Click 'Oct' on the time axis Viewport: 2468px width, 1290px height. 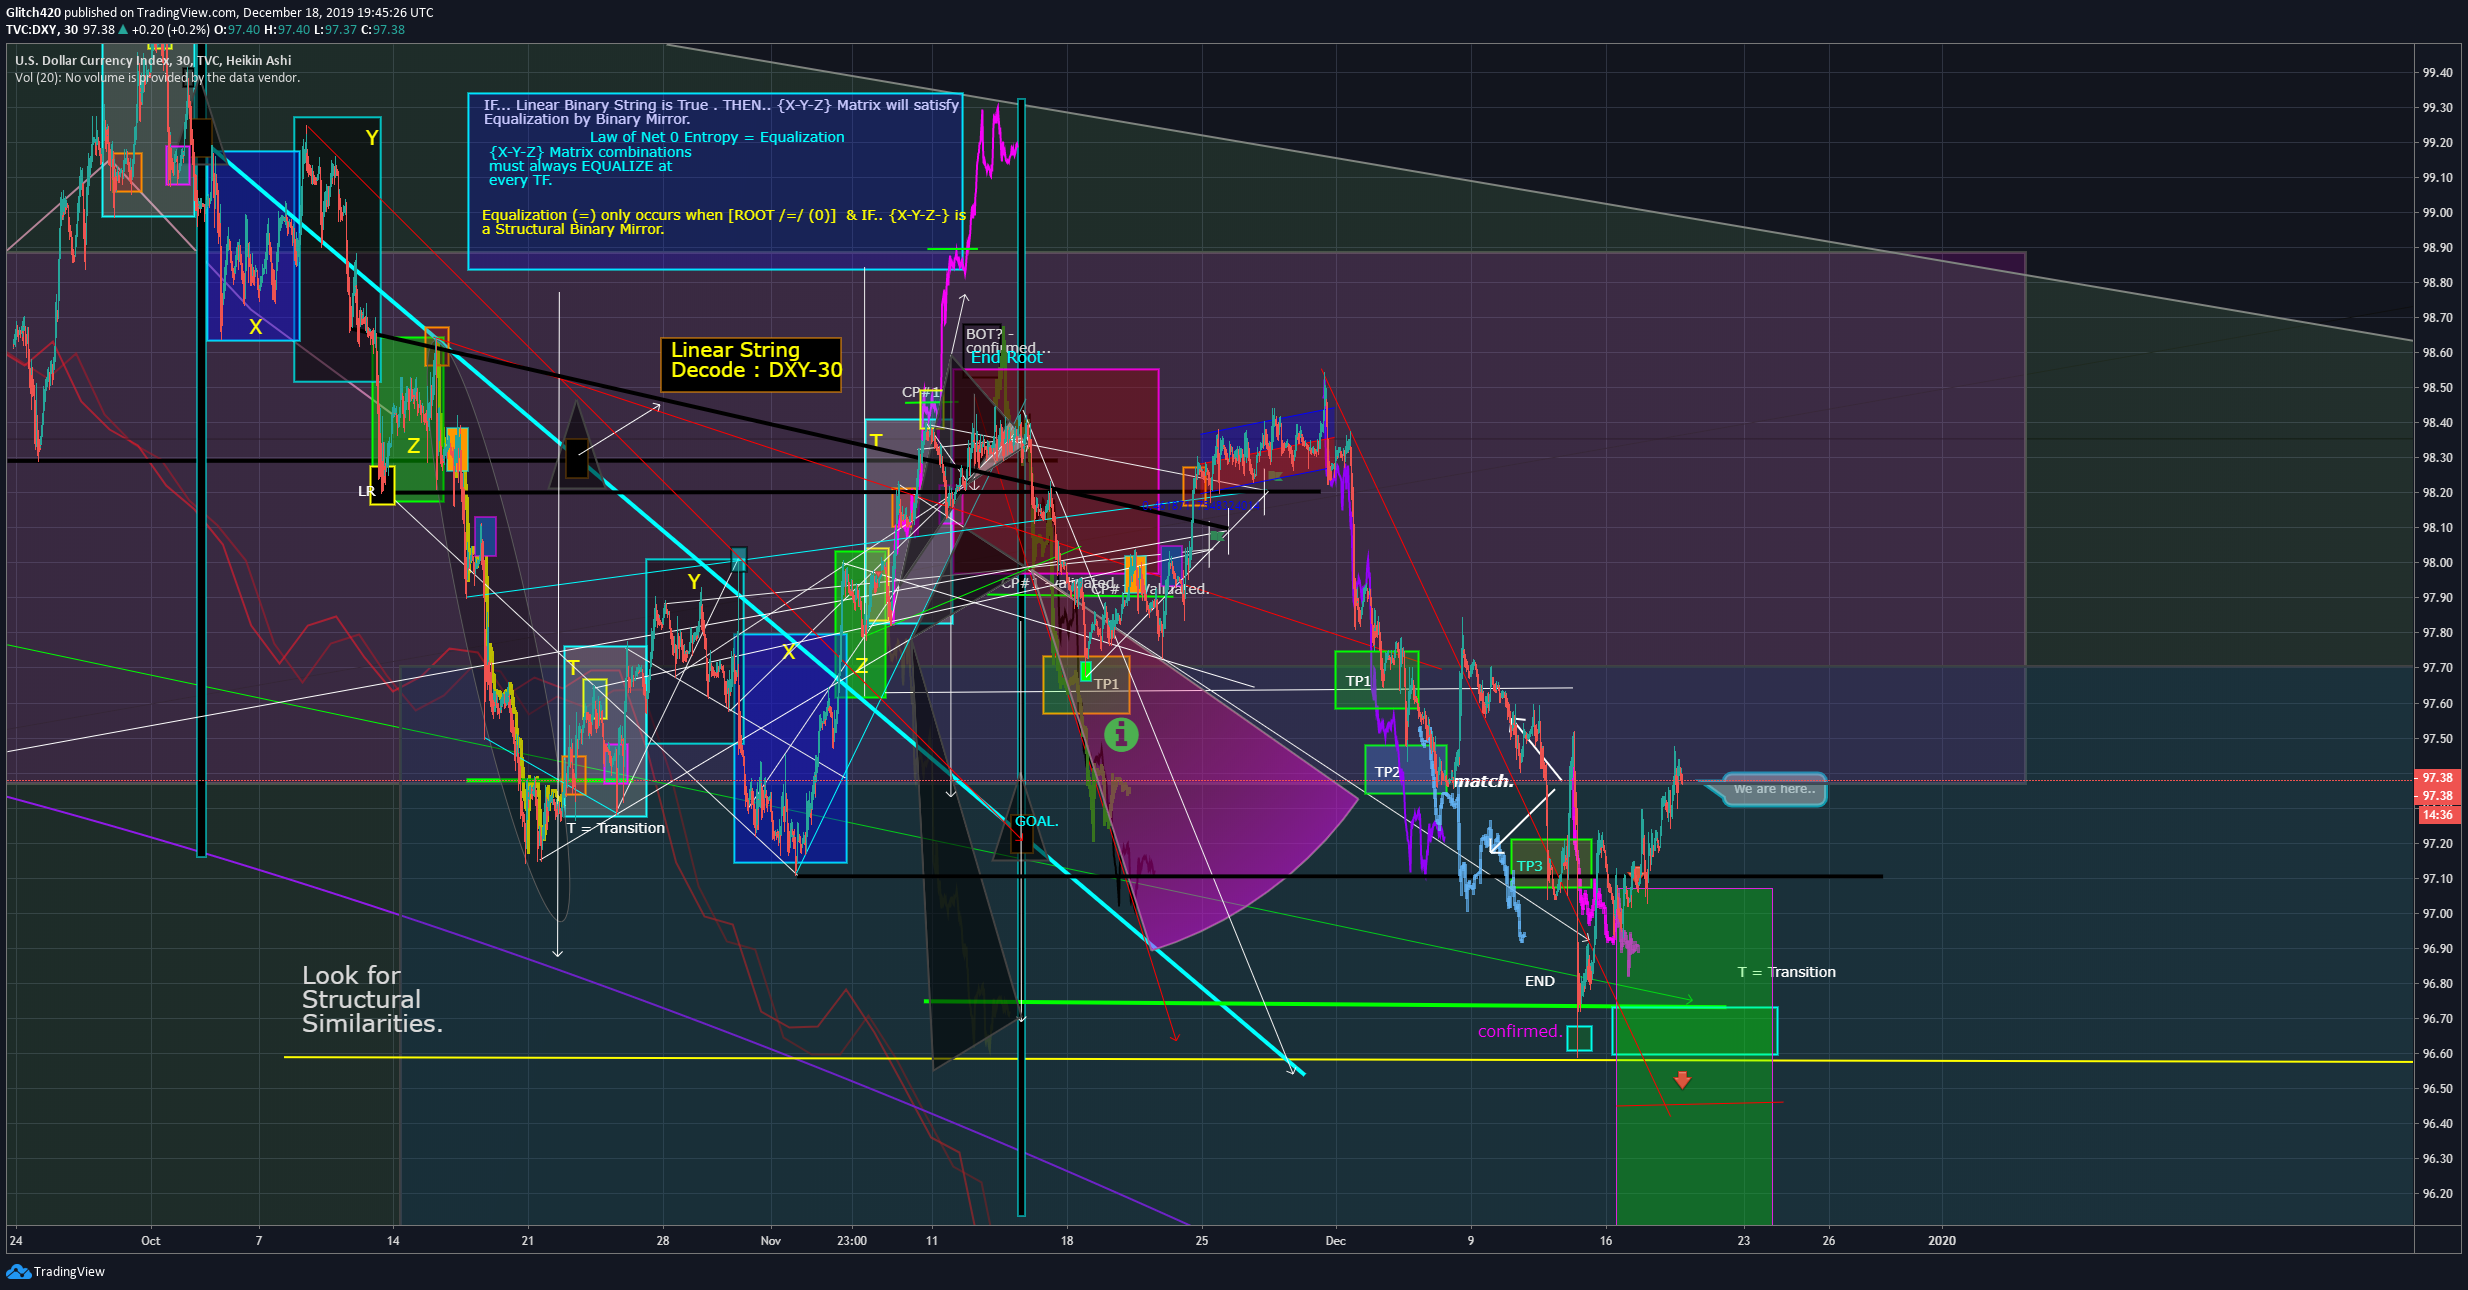(150, 1241)
